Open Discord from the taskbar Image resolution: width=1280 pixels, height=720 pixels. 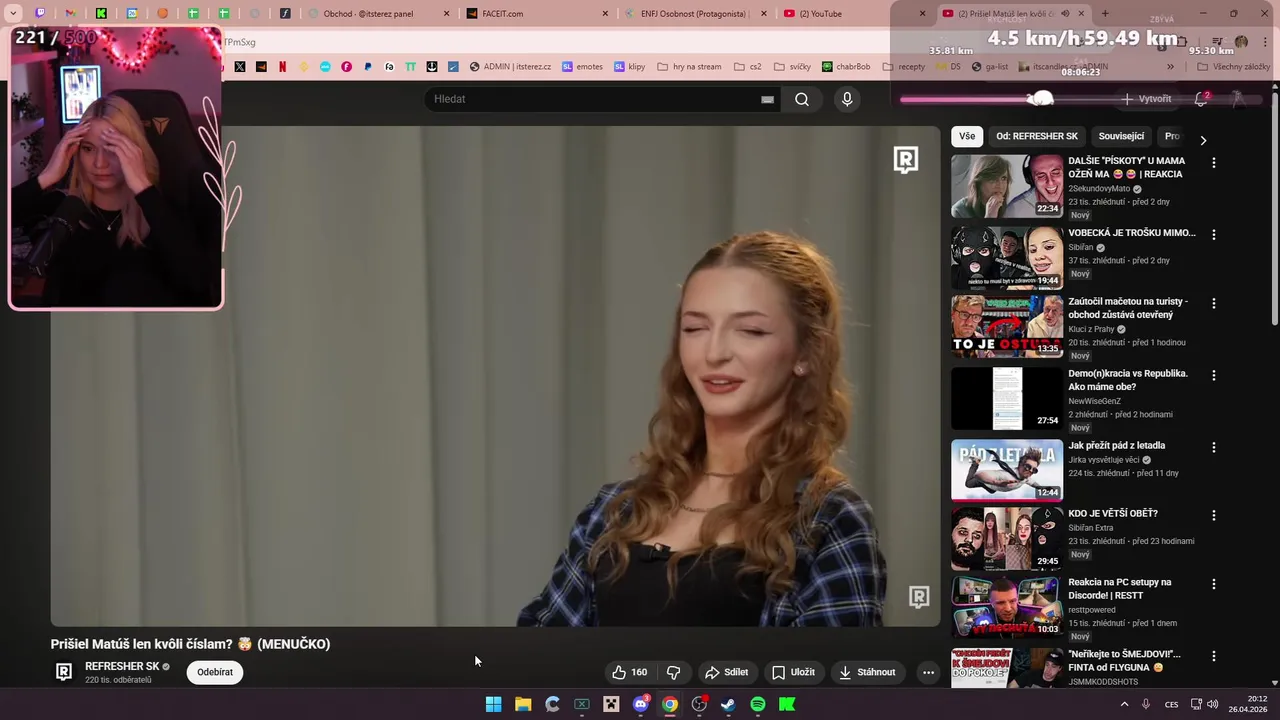tap(641, 704)
